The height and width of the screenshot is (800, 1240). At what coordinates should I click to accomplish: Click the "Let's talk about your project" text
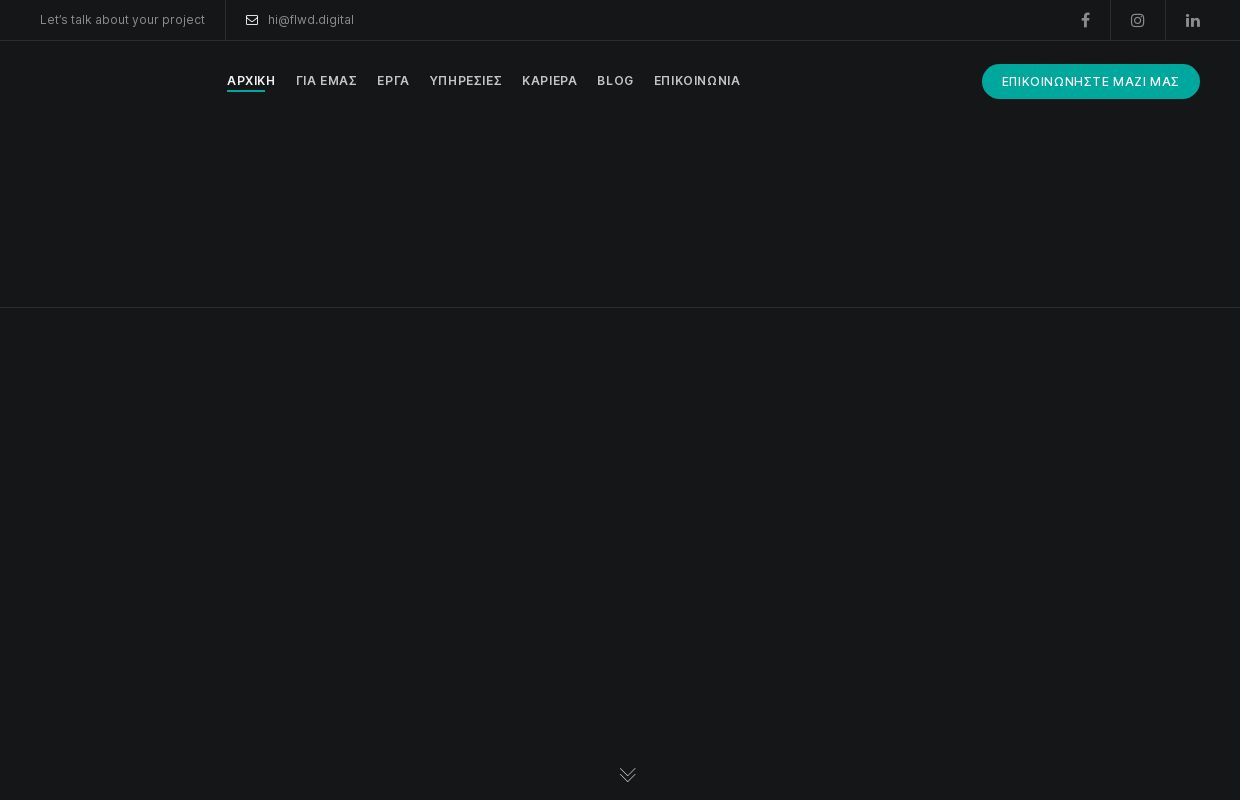pos(122,20)
